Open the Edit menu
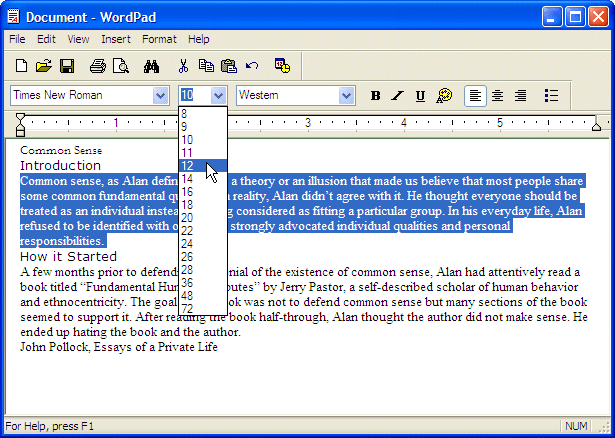 46,39
